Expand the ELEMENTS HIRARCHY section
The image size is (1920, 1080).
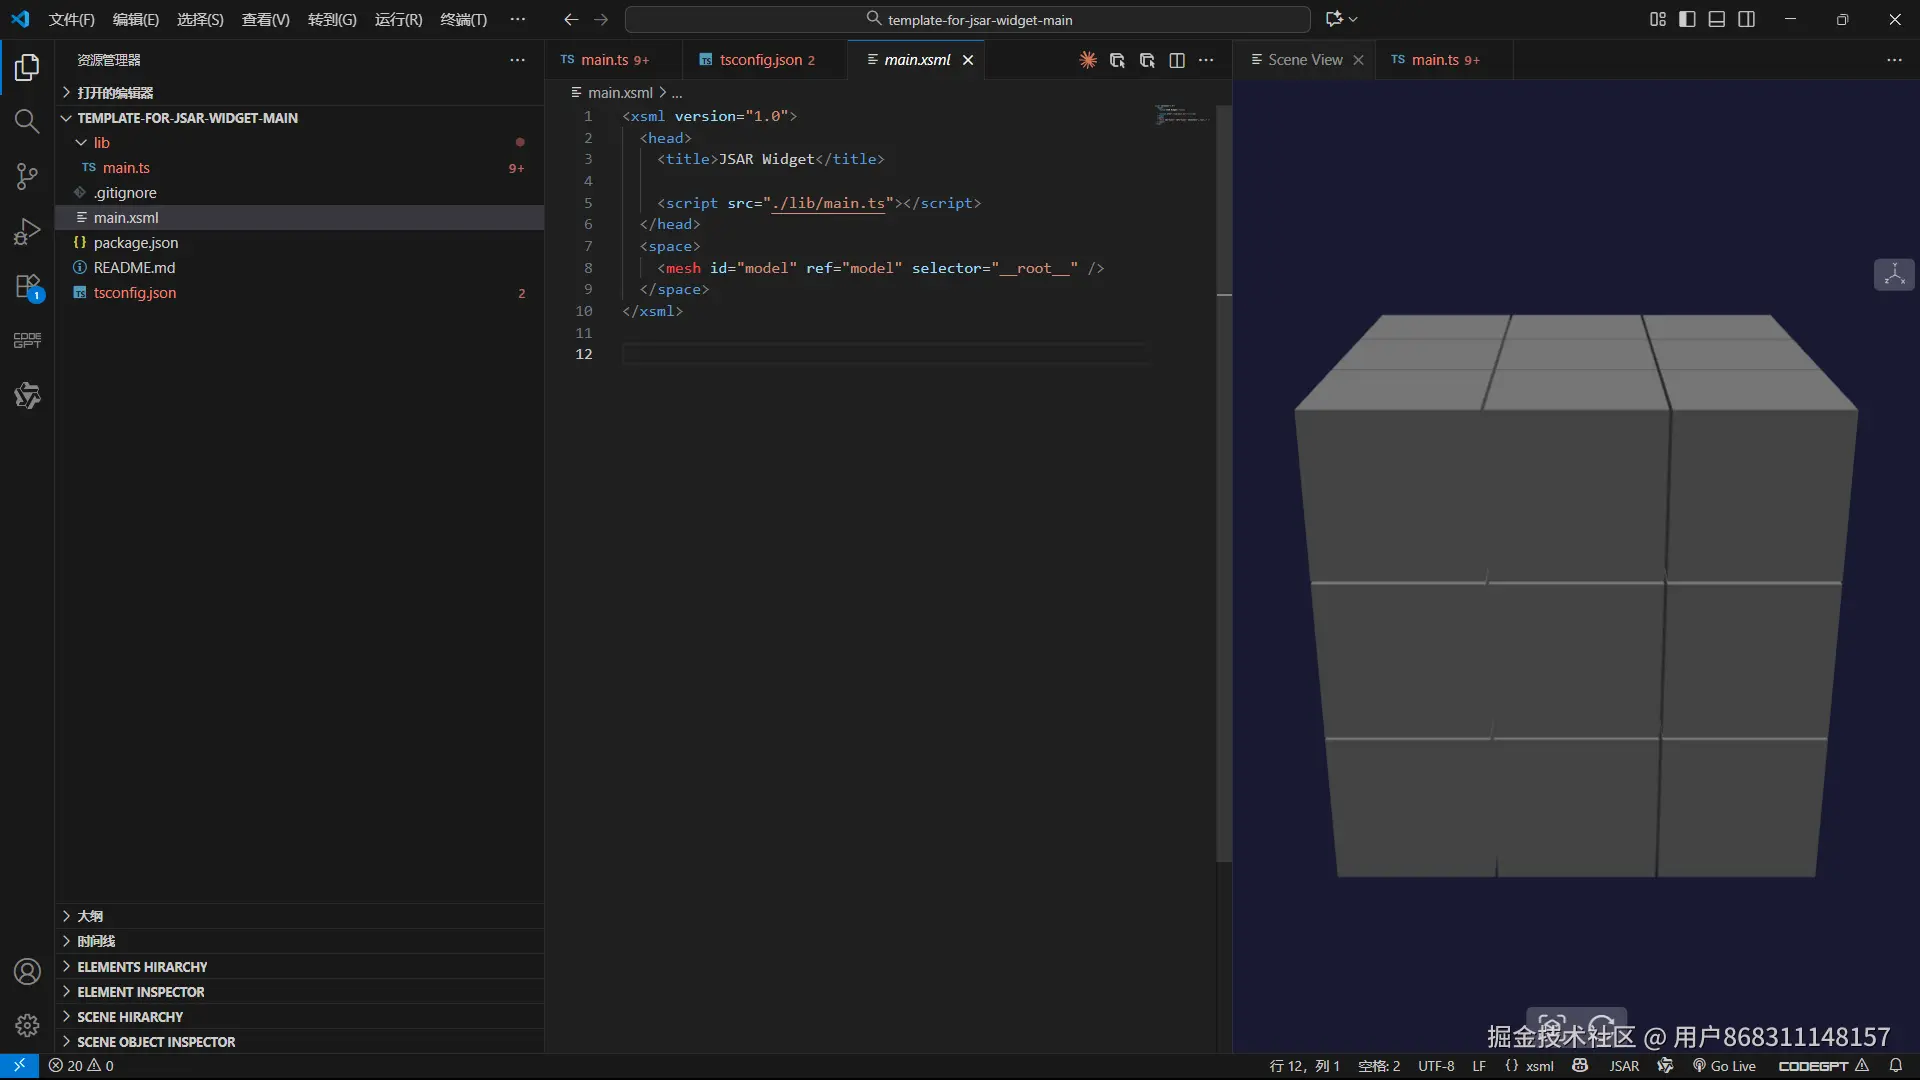tap(142, 967)
